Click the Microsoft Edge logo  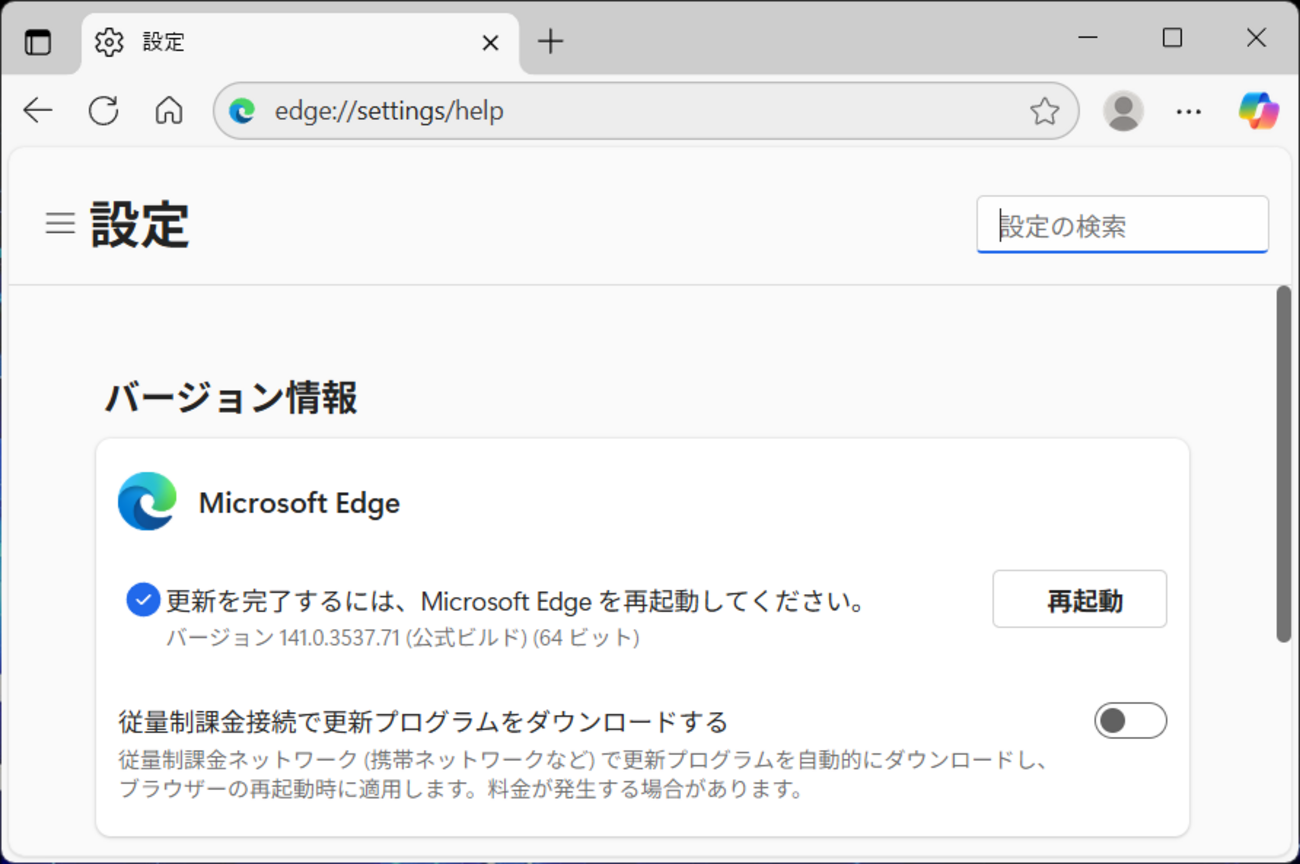[x=147, y=501]
